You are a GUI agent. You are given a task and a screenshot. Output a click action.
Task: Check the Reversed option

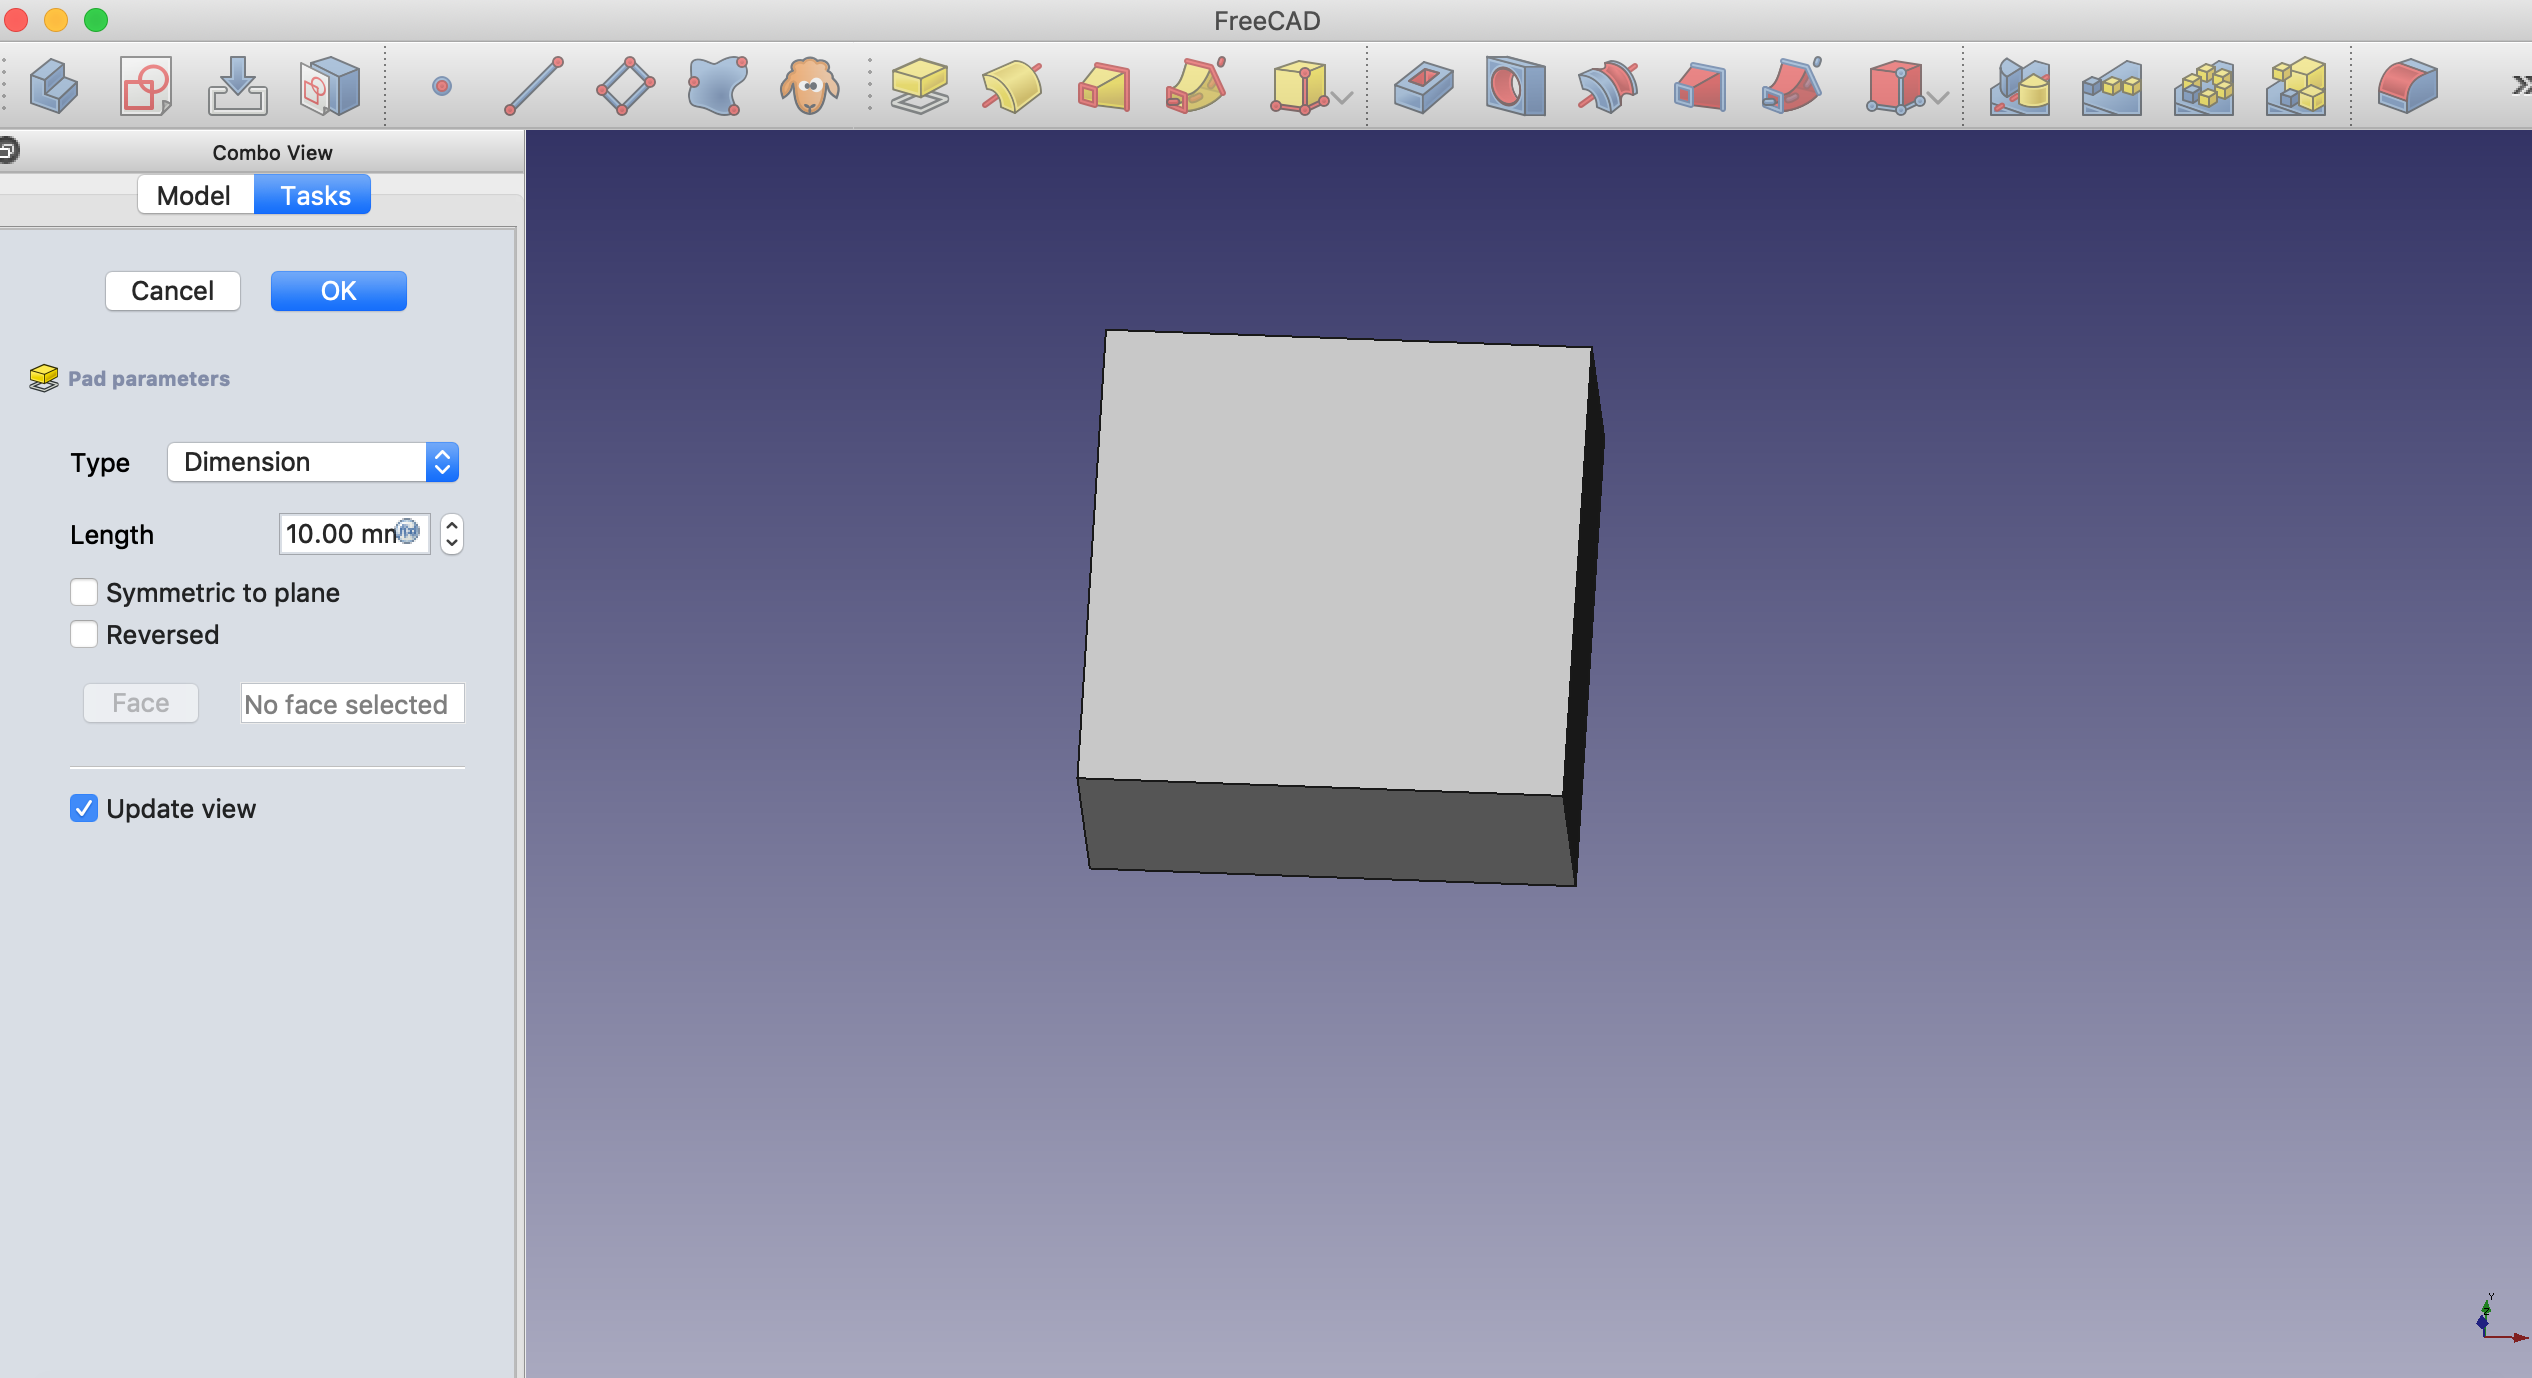click(84, 634)
